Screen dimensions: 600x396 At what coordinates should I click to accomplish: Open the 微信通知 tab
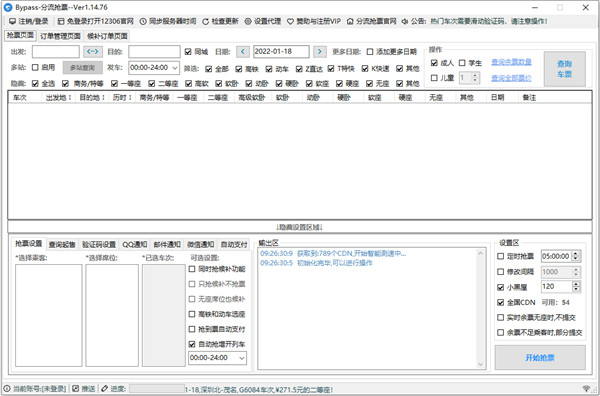pyautogui.click(x=201, y=244)
